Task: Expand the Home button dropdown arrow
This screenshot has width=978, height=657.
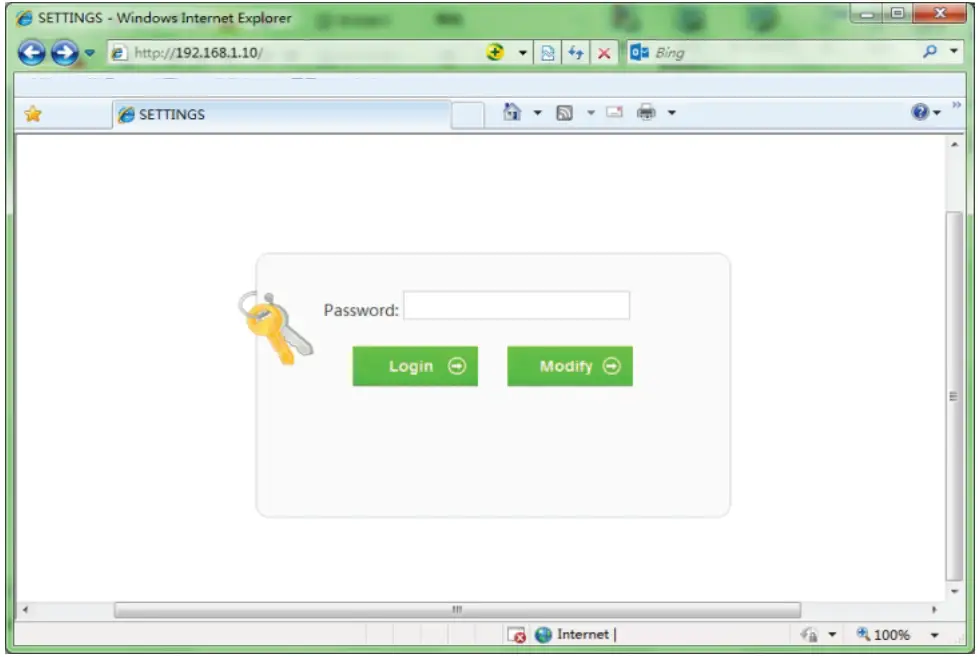Action: point(537,113)
